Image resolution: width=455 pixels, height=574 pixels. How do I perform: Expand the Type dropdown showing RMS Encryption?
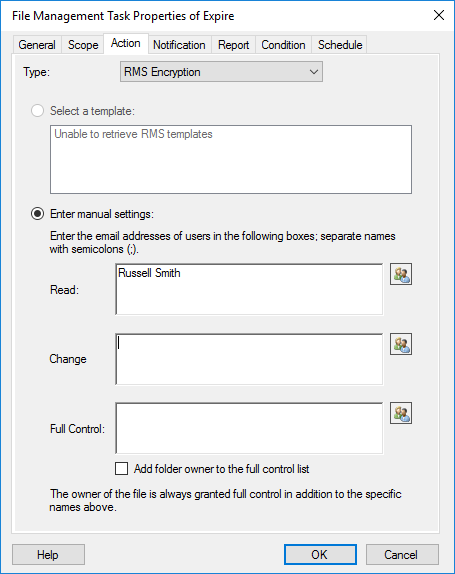click(221, 72)
